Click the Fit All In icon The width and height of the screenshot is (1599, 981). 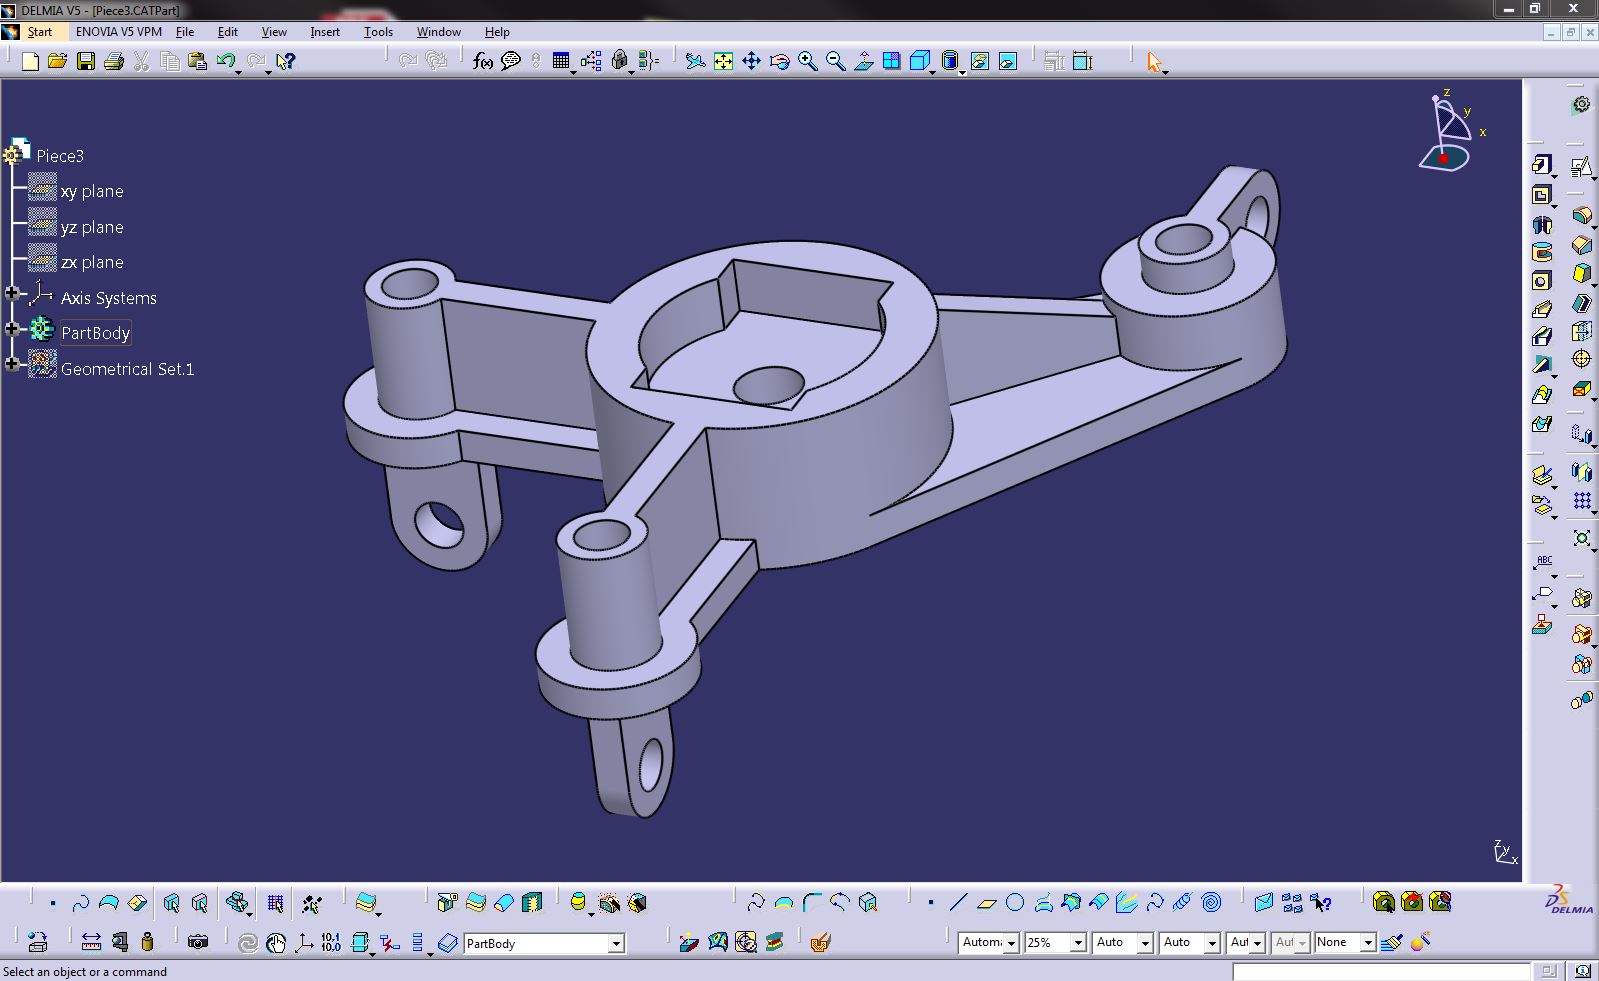[x=724, y=62]
